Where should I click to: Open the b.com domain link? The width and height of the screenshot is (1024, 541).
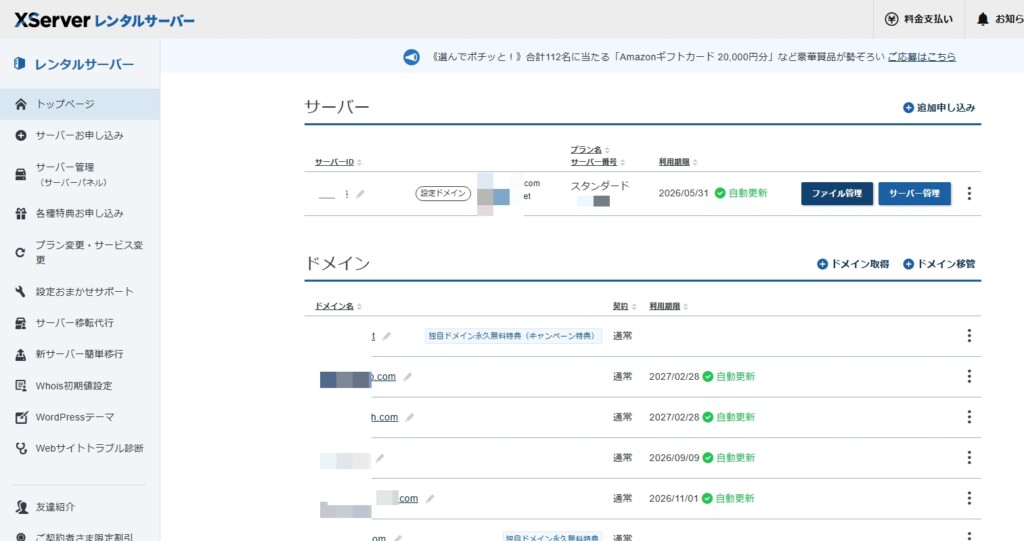pos(383,376)
